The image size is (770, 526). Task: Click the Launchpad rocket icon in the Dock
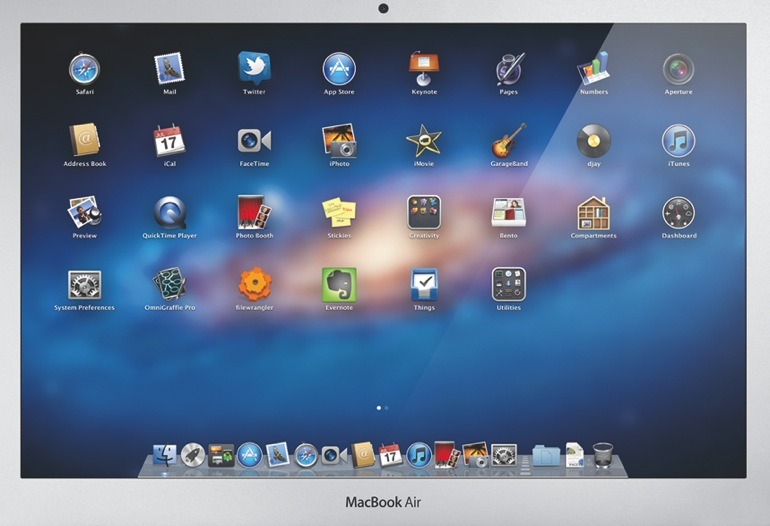tap(192, 455)
